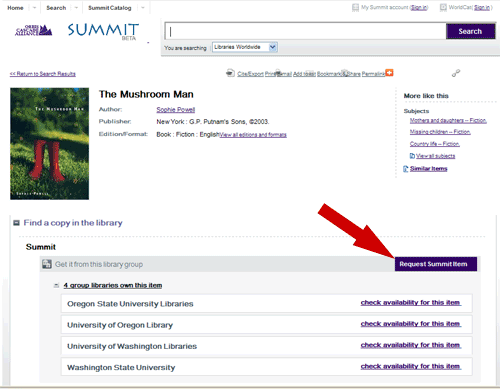500x389 pixels.
Task: Click The Mushroom Man title heading
Action: (x=146, y=94)
